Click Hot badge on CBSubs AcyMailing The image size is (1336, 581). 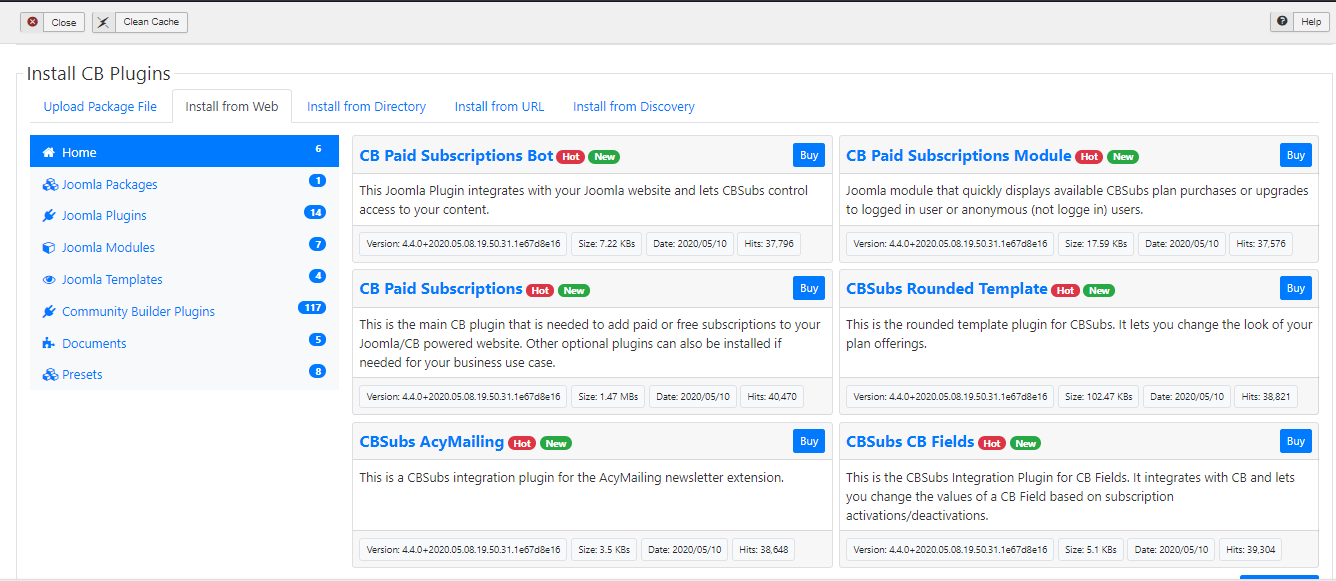(x=522, y=443)
